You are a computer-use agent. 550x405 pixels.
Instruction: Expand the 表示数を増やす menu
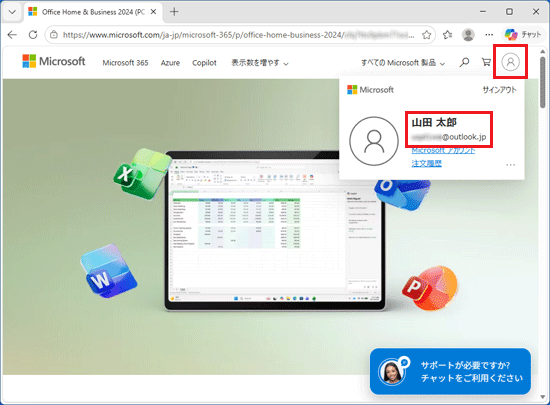click(x=260, y=63)
